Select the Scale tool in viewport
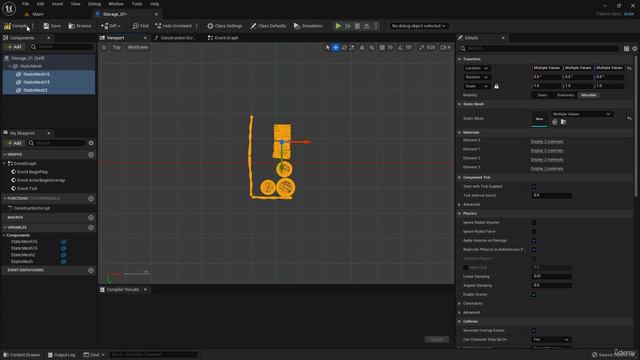Viewport: 640px width, 360px height. click(x=352, y=47)
